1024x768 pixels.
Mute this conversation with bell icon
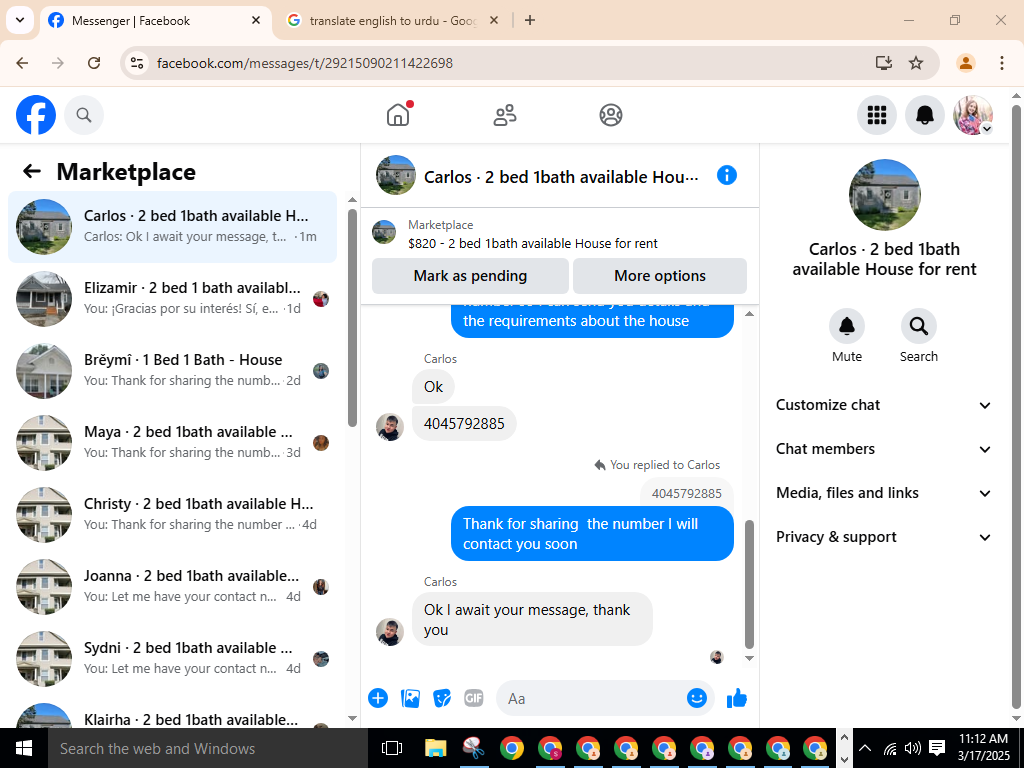pyautogui.click(x=846, y=325)
